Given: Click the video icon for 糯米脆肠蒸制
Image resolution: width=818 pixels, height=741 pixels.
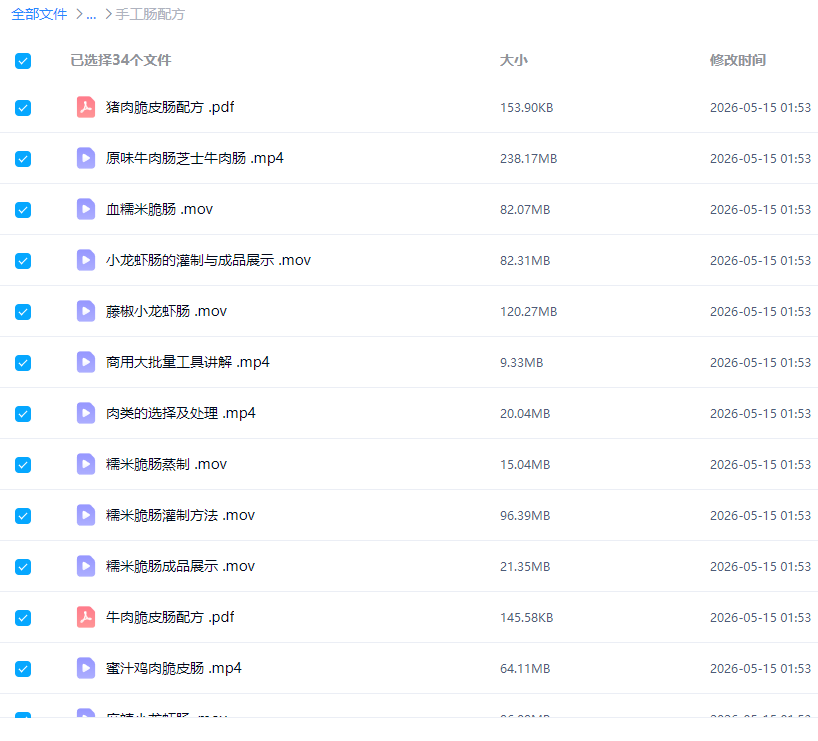Looking at the screenshot, I should (x=86, y=464).
